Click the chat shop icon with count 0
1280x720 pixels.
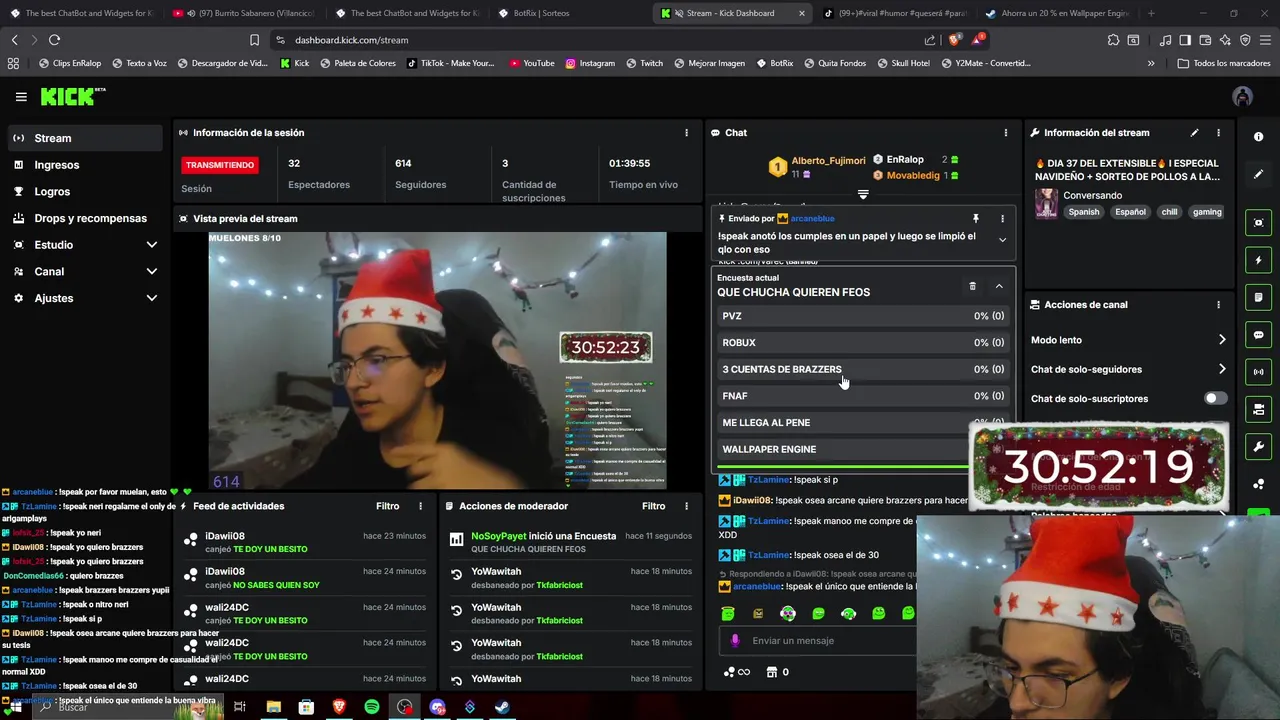pyautogui.click(x=778, y=672)
